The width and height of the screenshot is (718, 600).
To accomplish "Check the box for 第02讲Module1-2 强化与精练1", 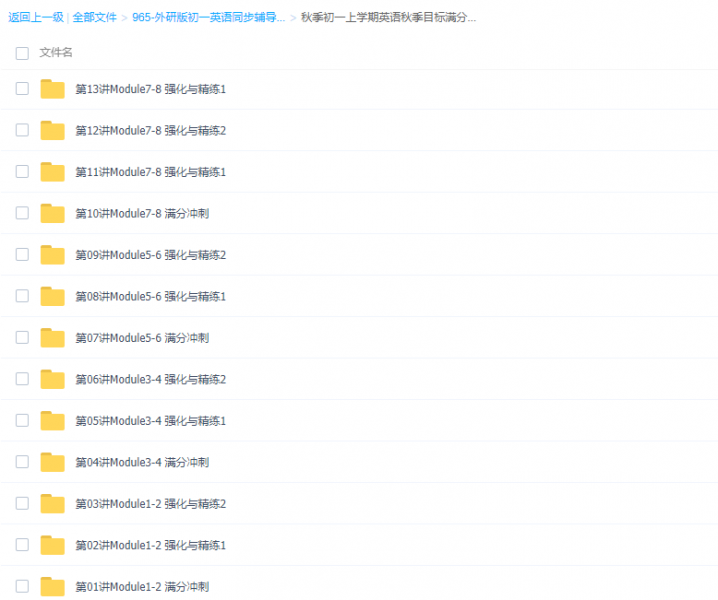I will point(22,545).
